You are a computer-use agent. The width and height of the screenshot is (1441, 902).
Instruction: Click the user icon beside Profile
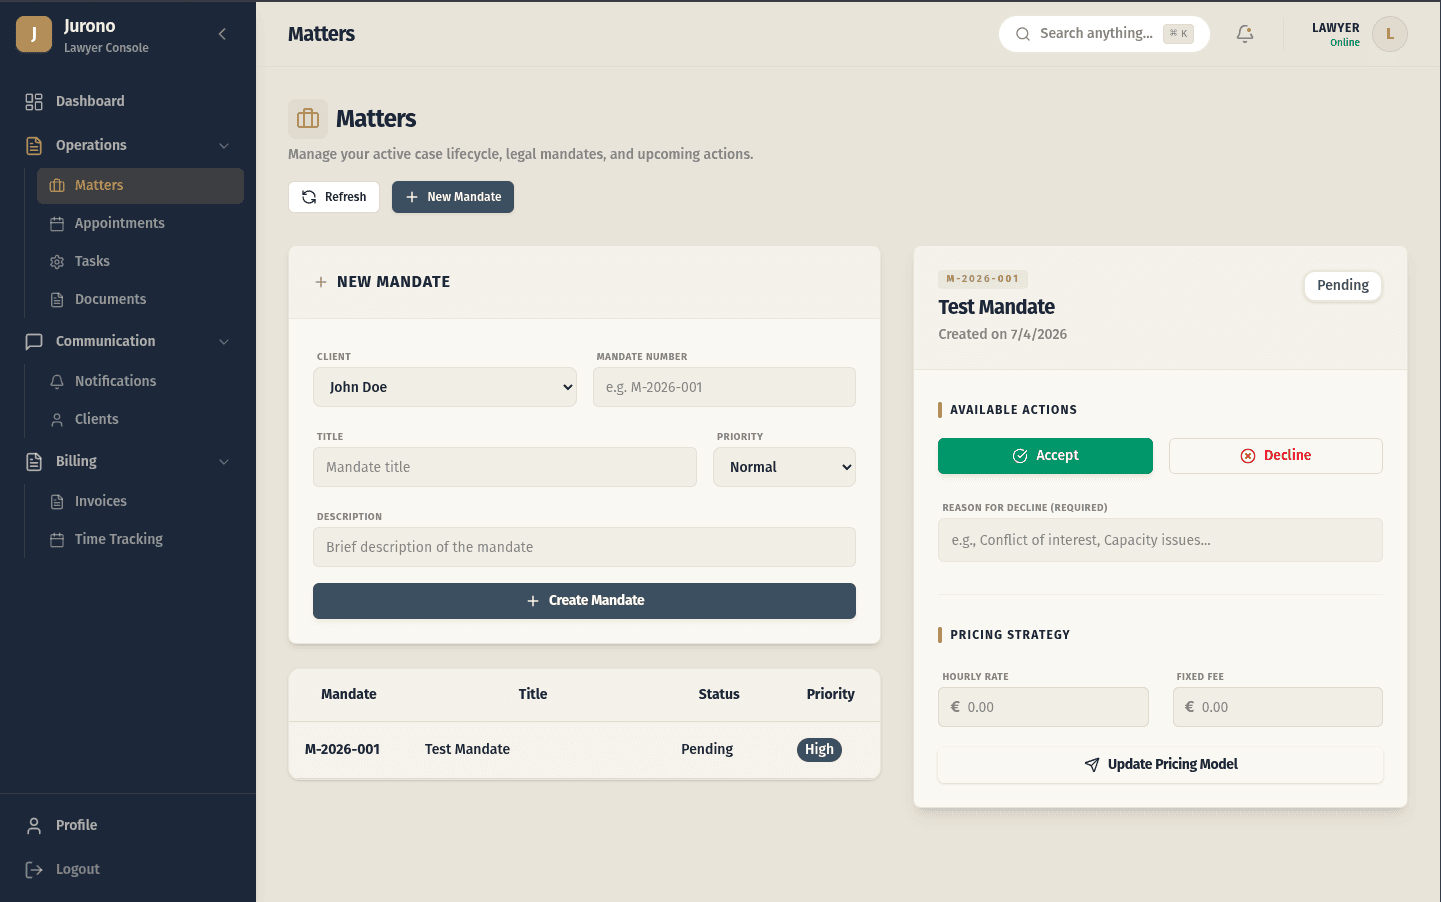34,825
